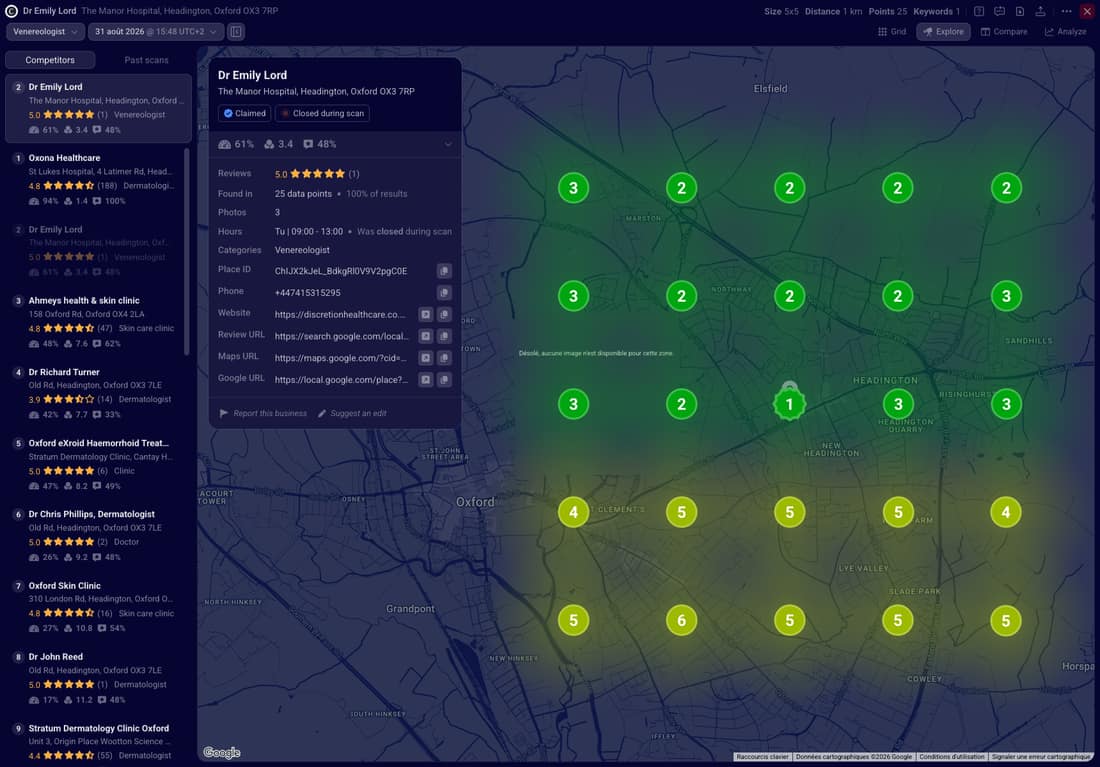Open the Website URL externally

[426, 314]
